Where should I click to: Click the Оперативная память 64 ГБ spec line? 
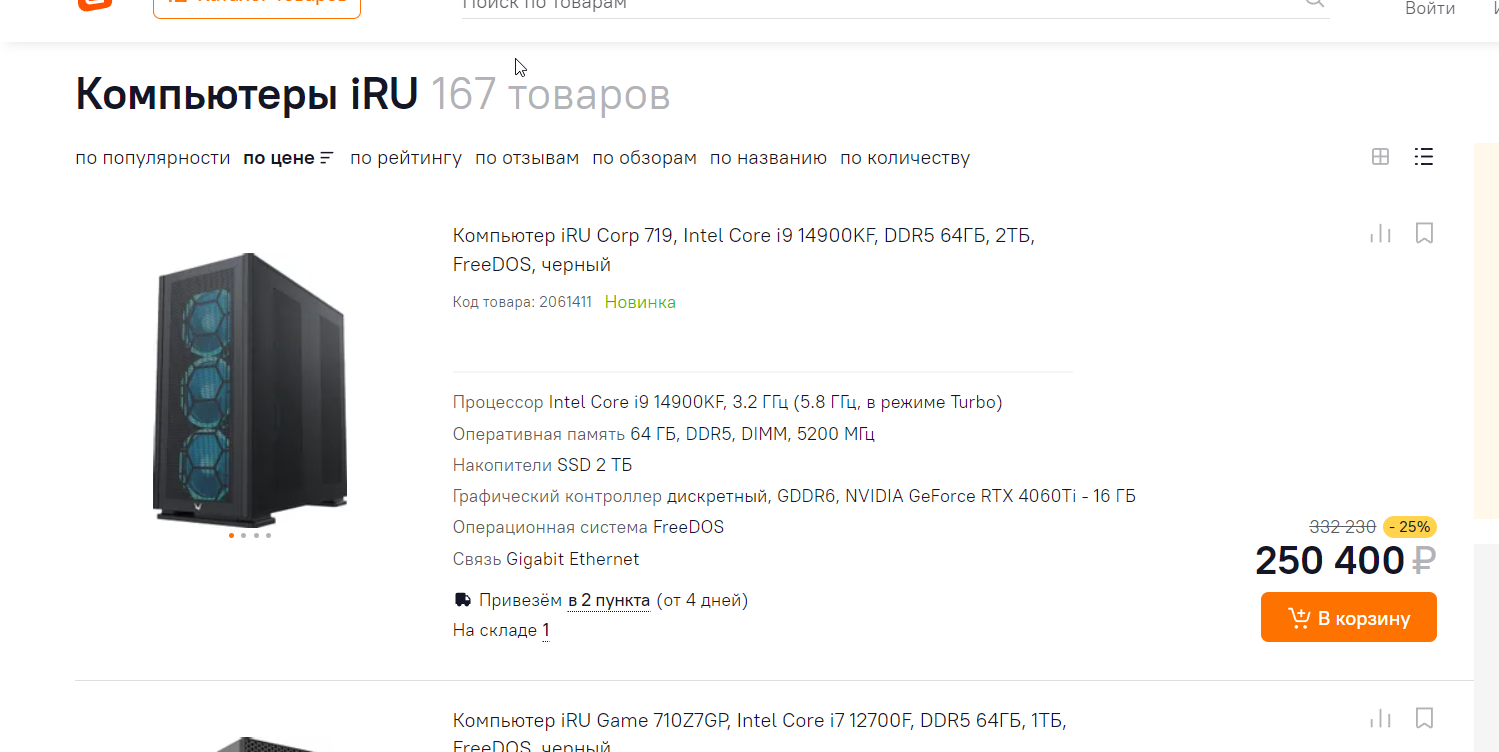[x=664, y=435]
